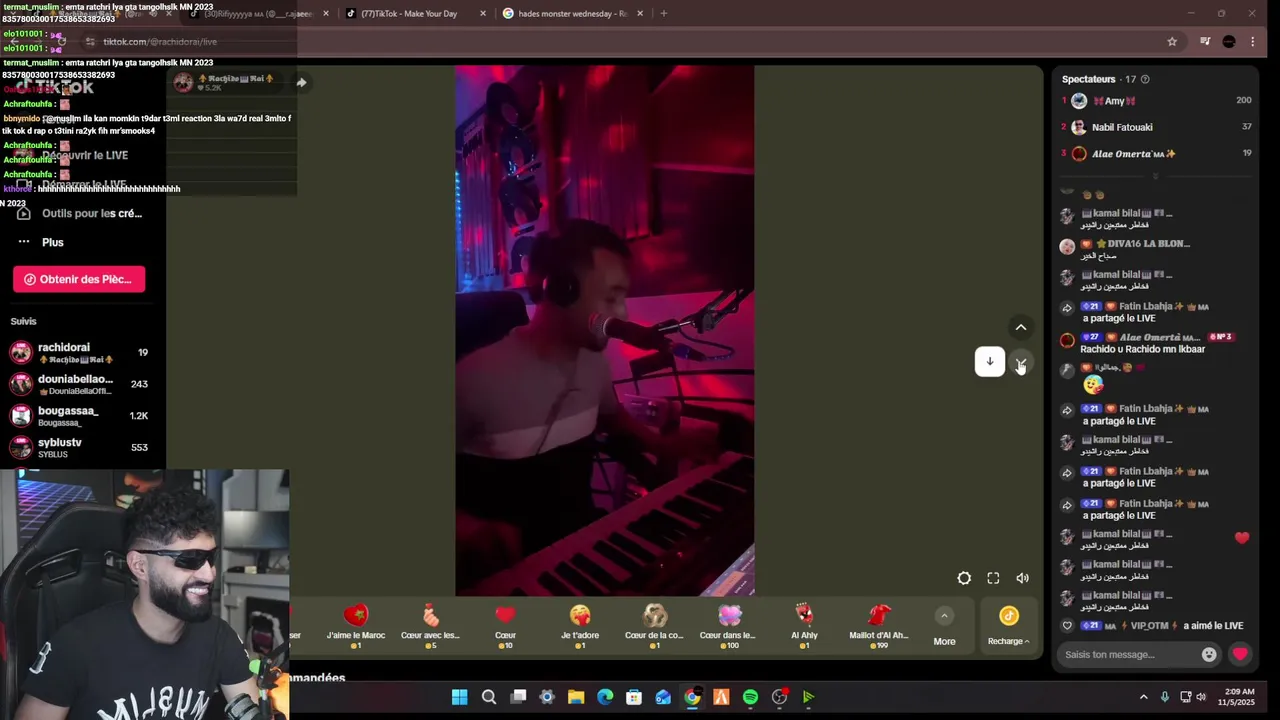Go to the previous live with the up chevron
Viewport: 1280px width, 720px height.
point(1021,327)
